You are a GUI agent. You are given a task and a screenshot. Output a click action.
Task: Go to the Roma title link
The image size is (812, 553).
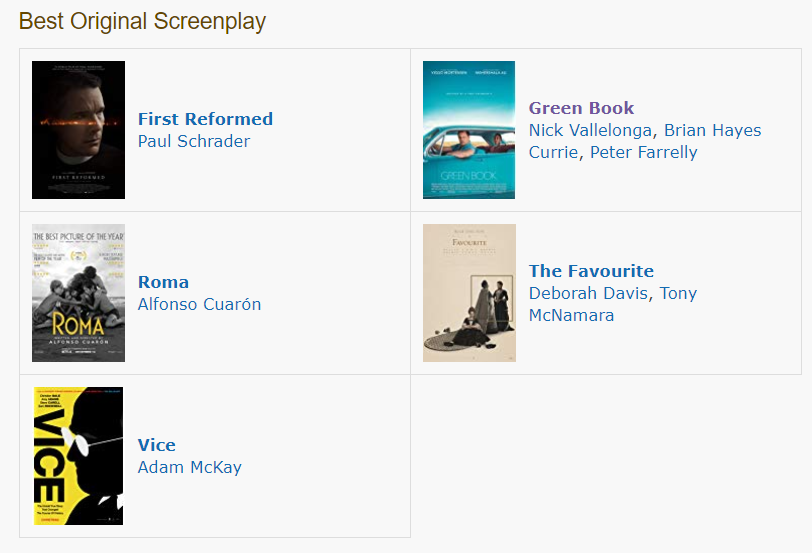tap(163, 282)
